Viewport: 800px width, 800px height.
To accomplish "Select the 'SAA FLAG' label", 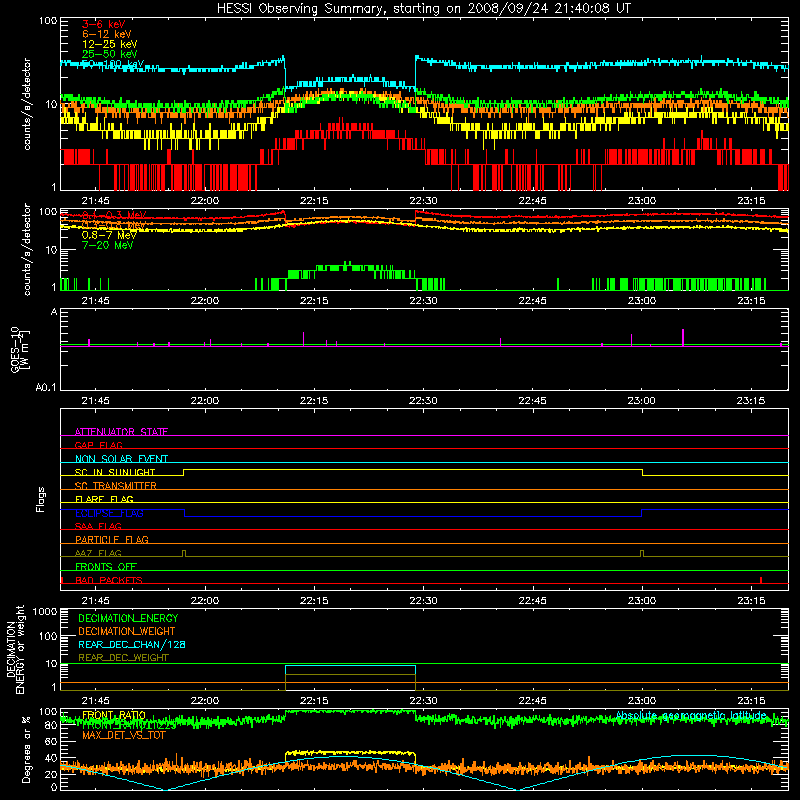I will coord(98,526).
